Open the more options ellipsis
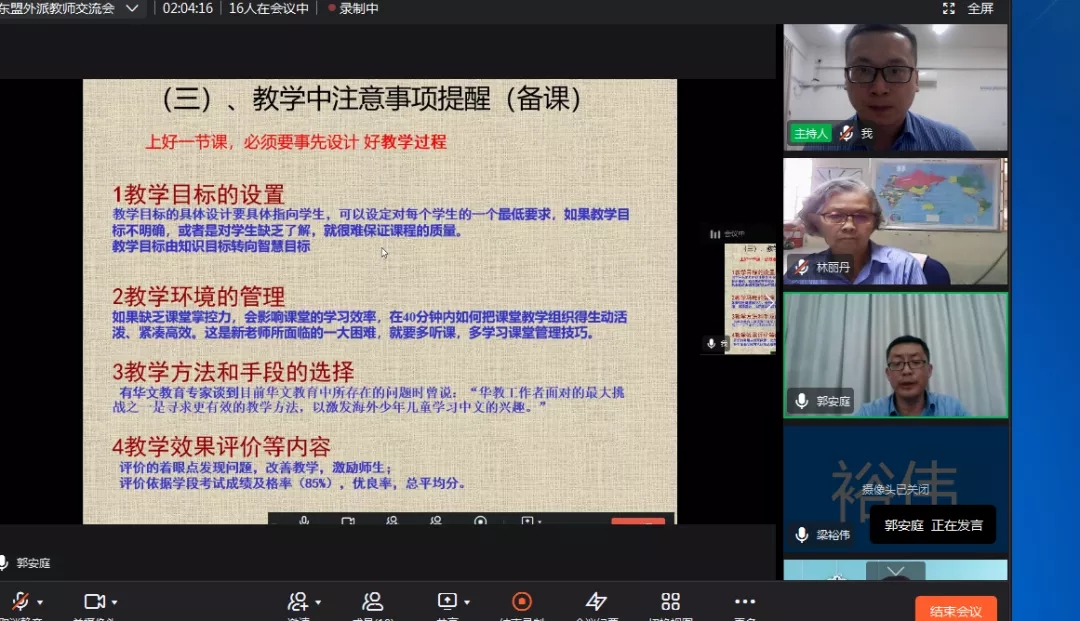The image size is (1080, 621). tap(745, 601)
